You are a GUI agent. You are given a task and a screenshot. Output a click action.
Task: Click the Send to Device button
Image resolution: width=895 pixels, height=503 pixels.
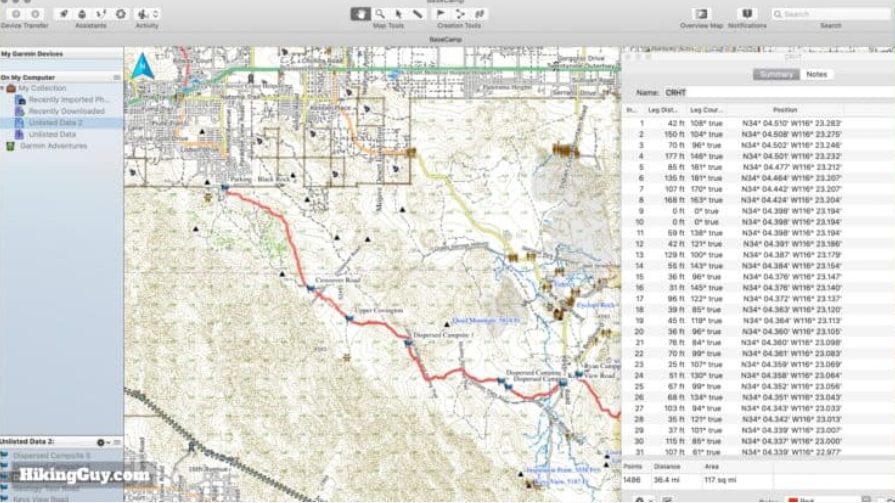point(16,14)
